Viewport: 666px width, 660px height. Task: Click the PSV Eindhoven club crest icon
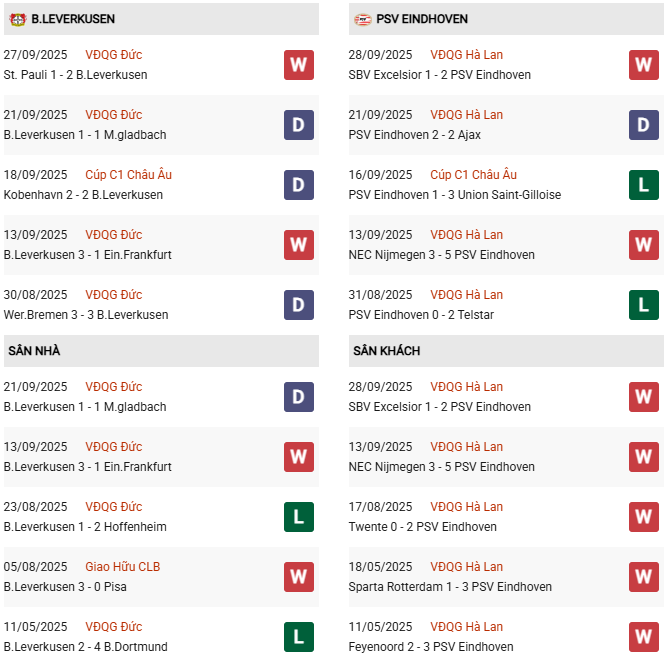pos(363,19)
